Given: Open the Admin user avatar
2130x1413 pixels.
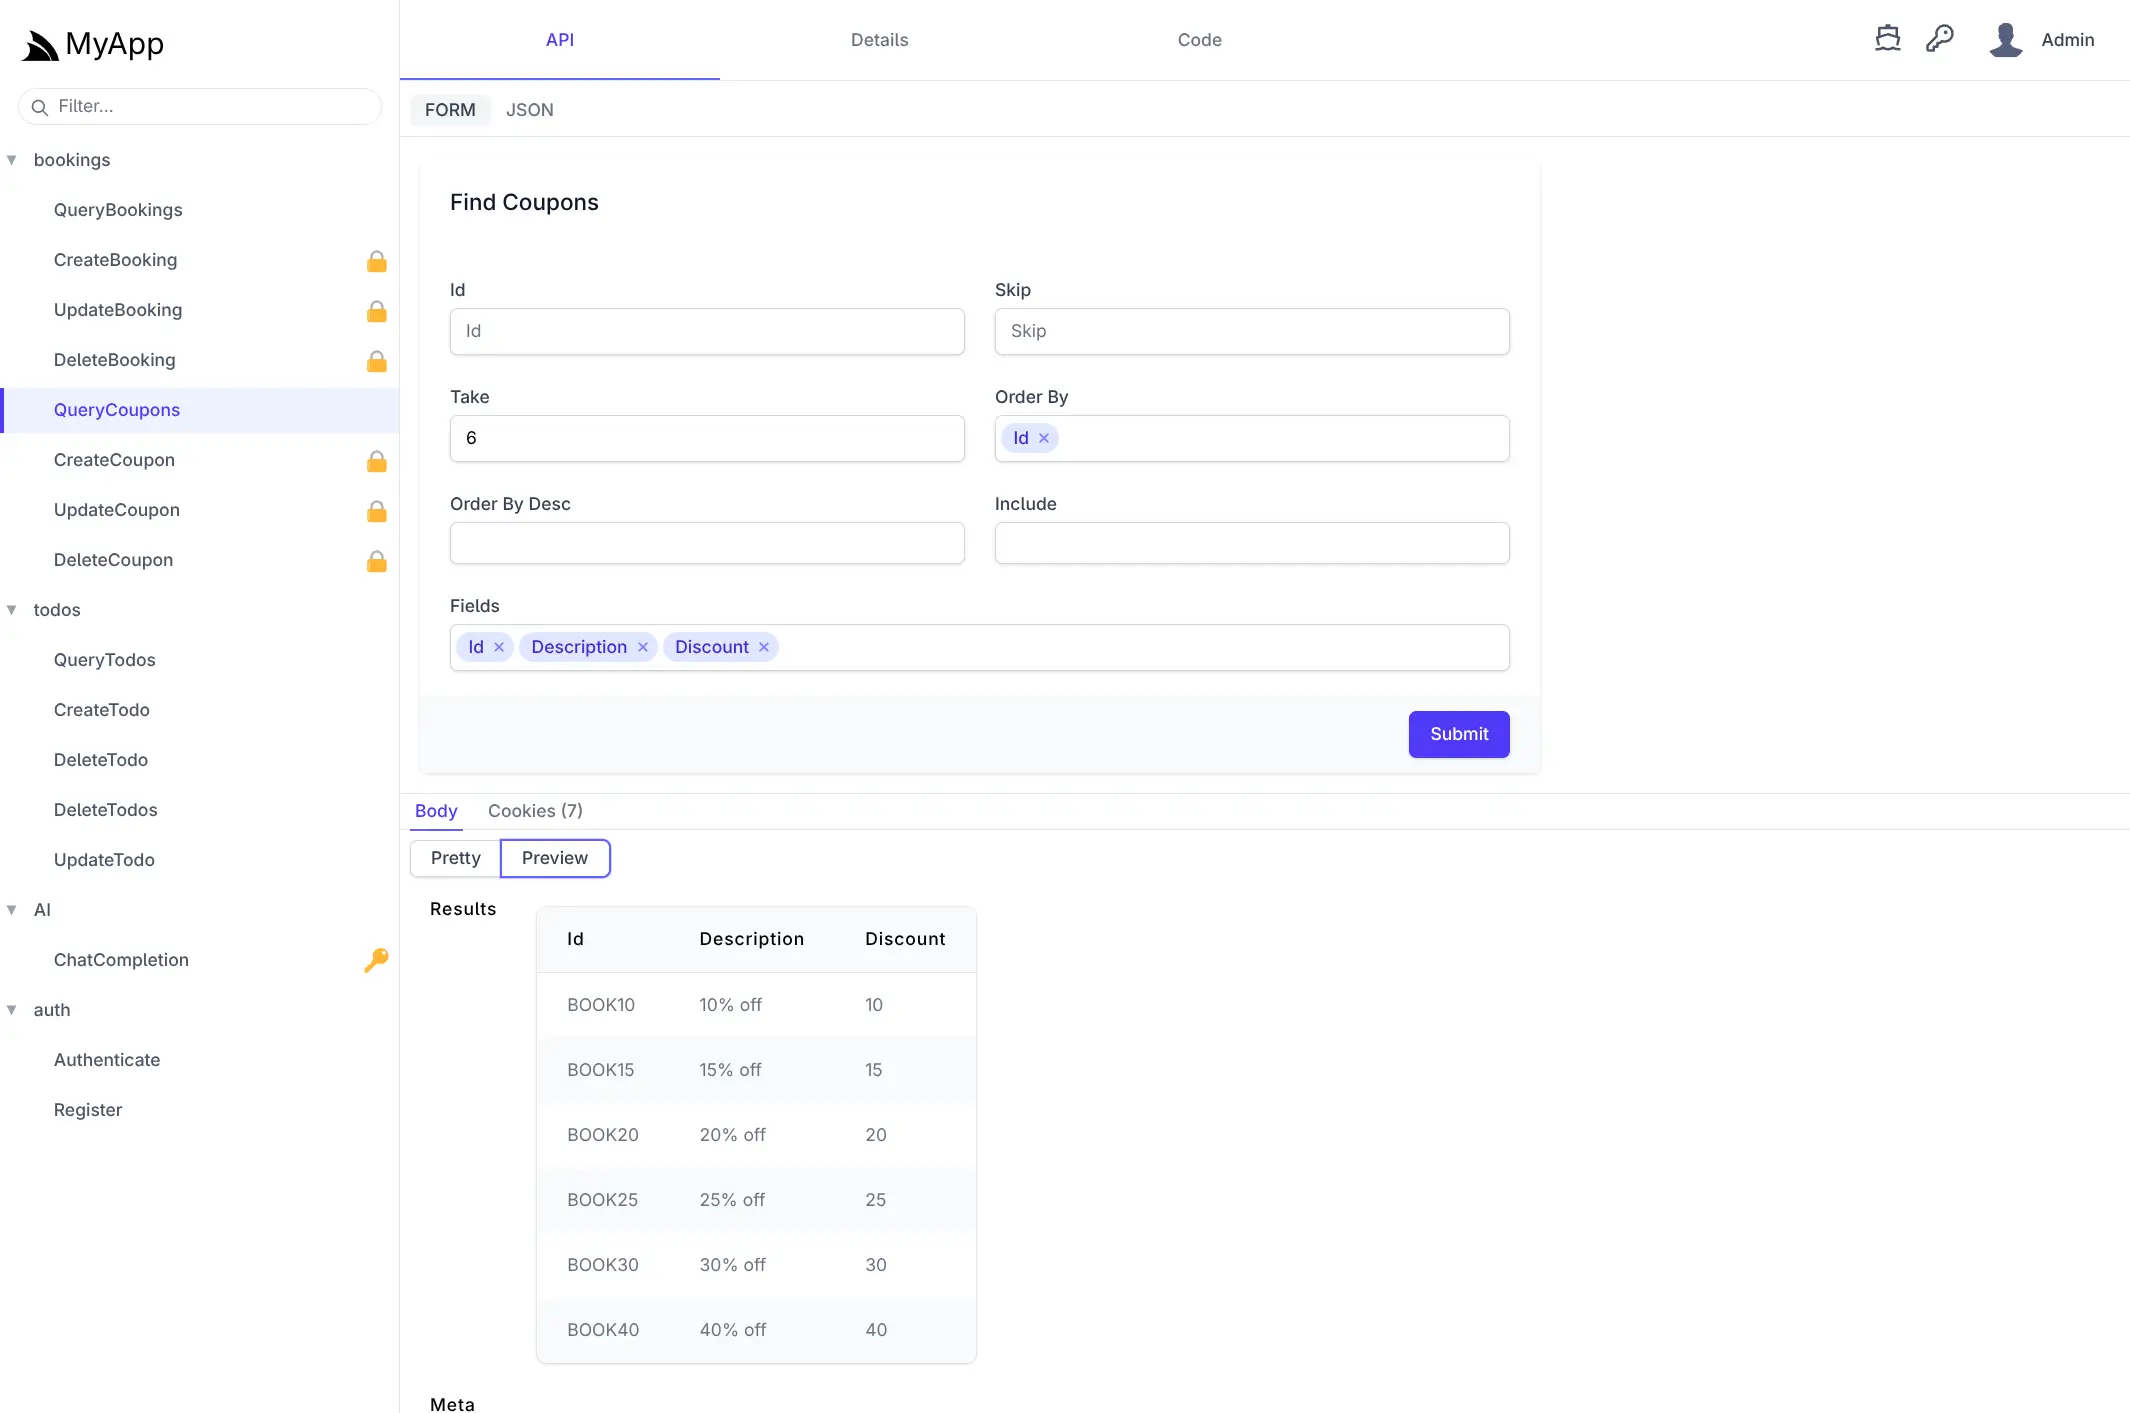Looking at the screenshot, I should click(x=2007, y=39).
